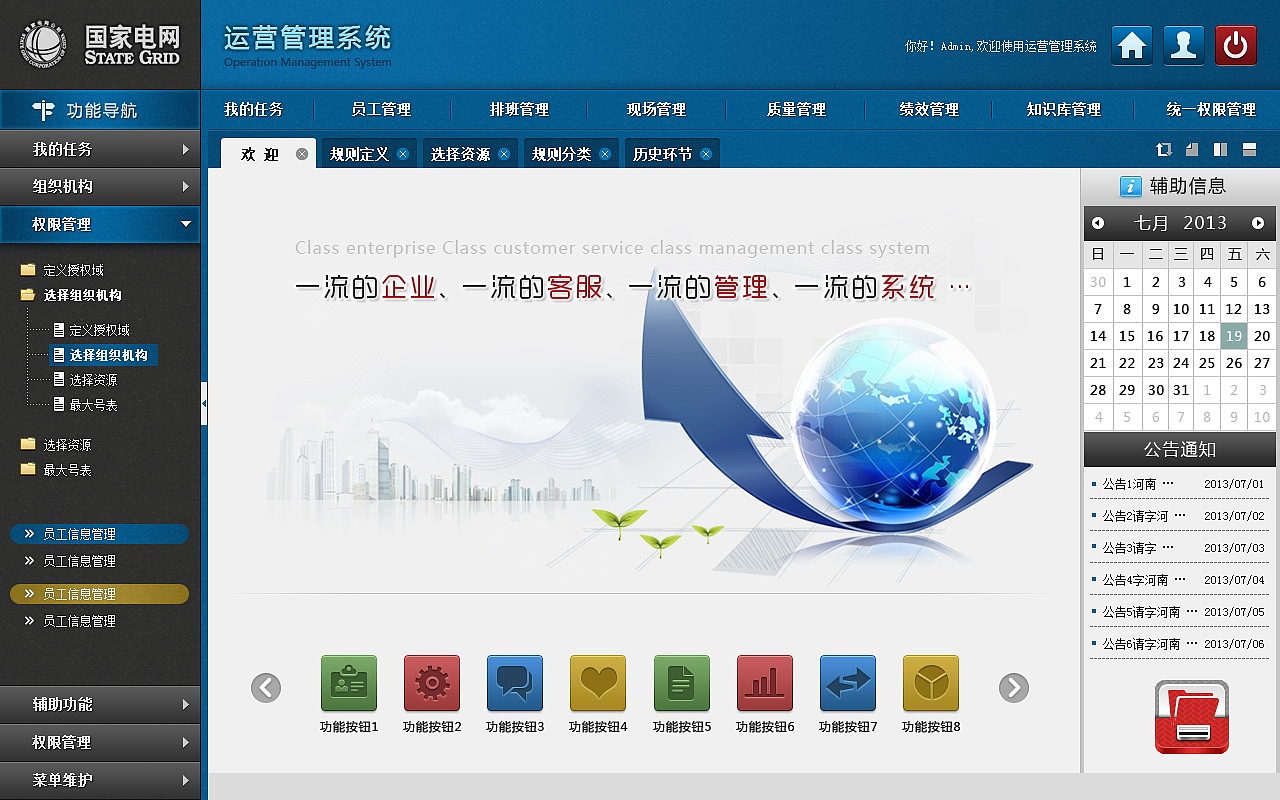Open the 最大号表 folder

56,470
